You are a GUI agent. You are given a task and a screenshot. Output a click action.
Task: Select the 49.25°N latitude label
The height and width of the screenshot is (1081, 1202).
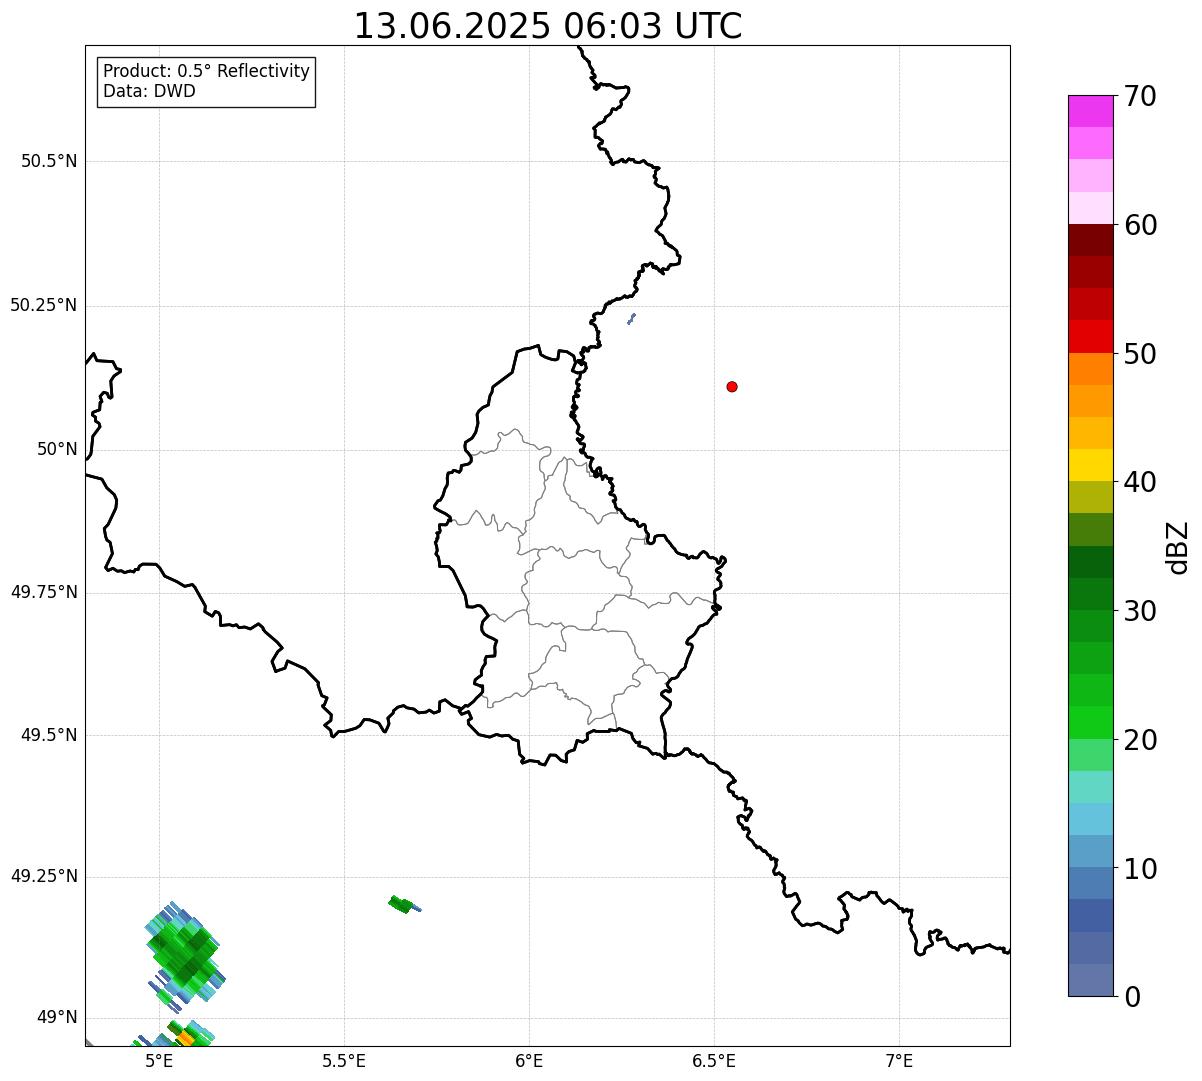click(x=44, y=876)
